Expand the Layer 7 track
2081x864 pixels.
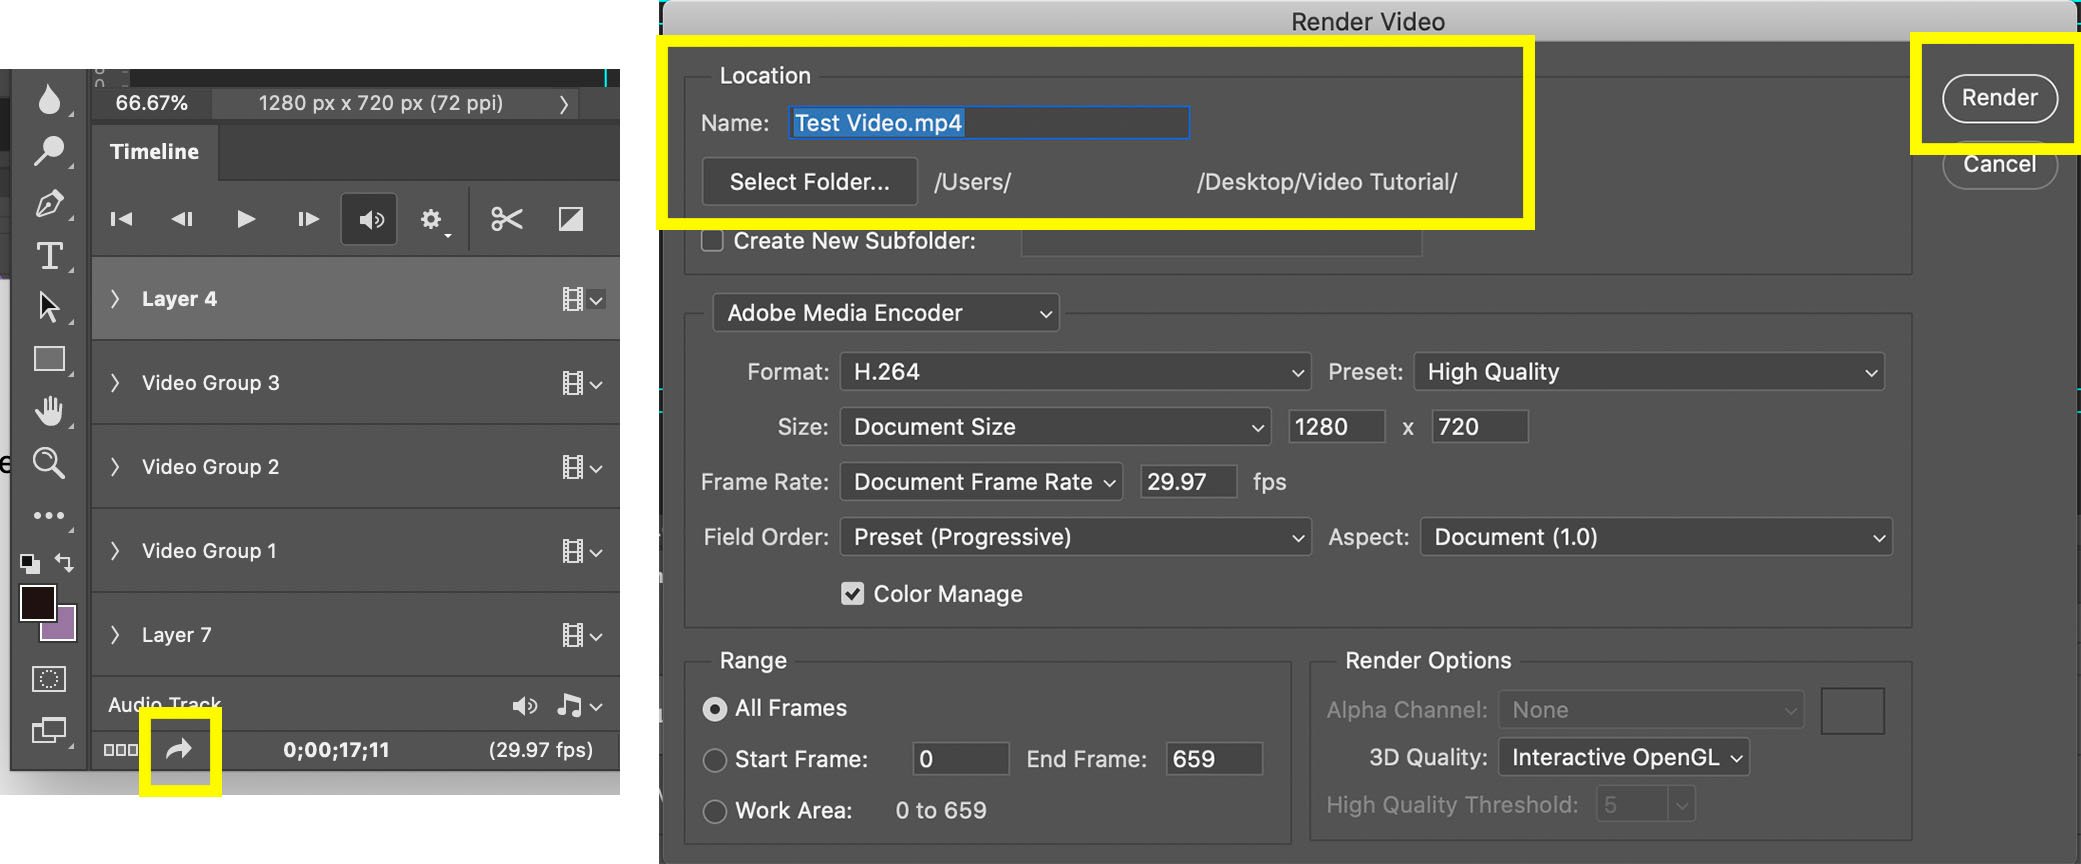115,635
